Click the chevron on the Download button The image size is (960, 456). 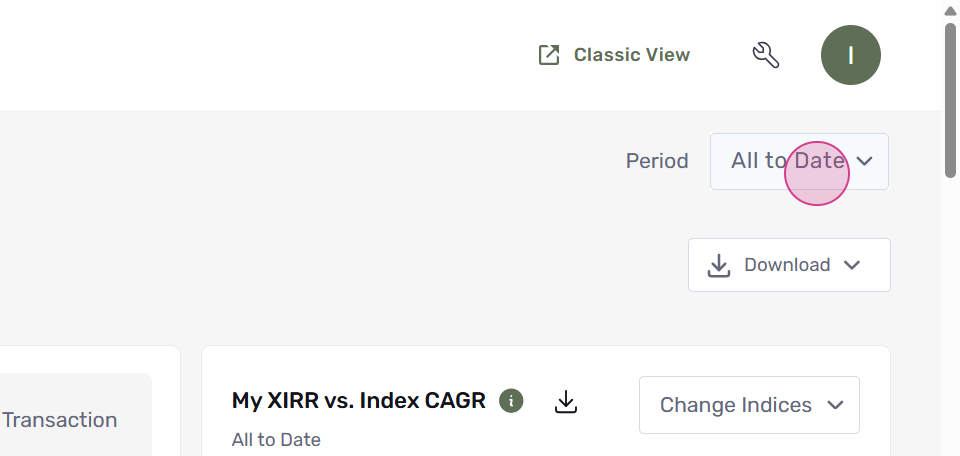click(x=852, y=265)
